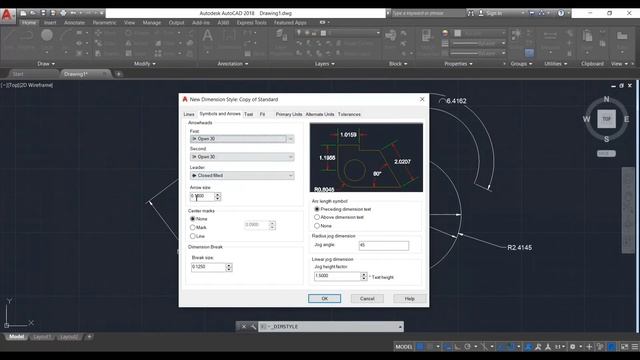Open status bar customization menu
This screenshot has width=640, height=360.
point(635,347)
